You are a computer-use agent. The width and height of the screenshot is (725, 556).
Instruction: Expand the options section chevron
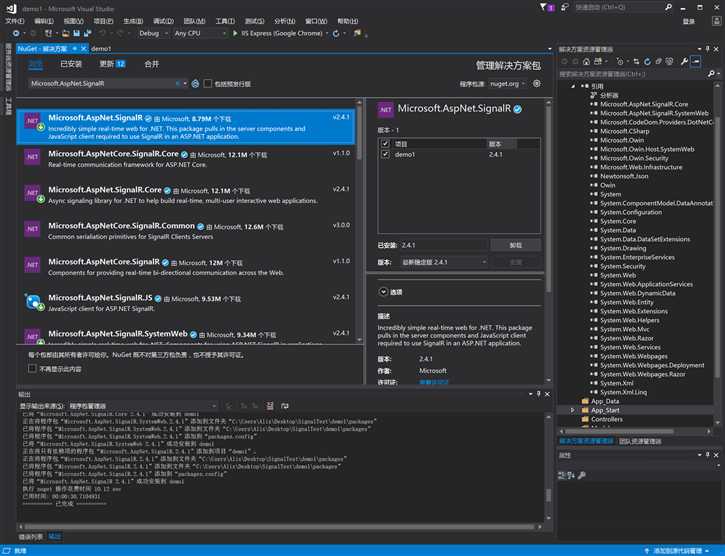click(x=383, y=292)
